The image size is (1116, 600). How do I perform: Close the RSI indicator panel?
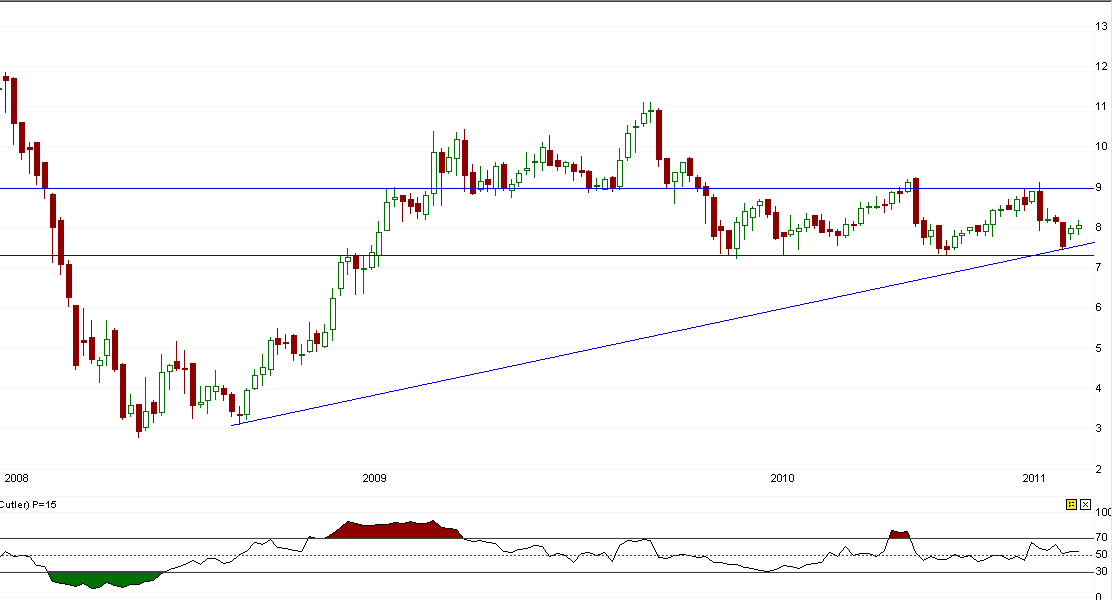[1085, 505]
